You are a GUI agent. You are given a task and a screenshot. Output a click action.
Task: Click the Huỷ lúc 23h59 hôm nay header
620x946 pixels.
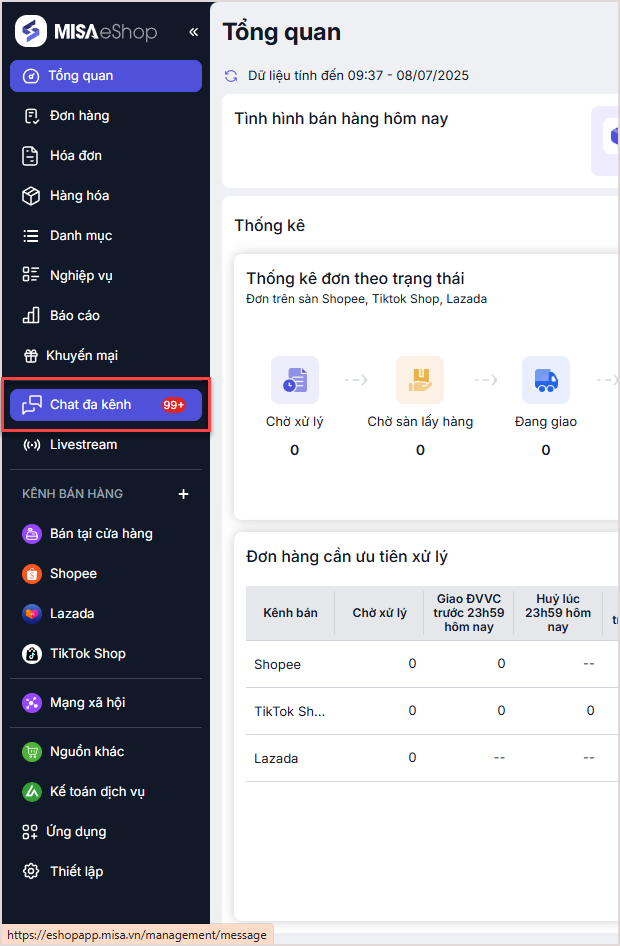point(558,613)
